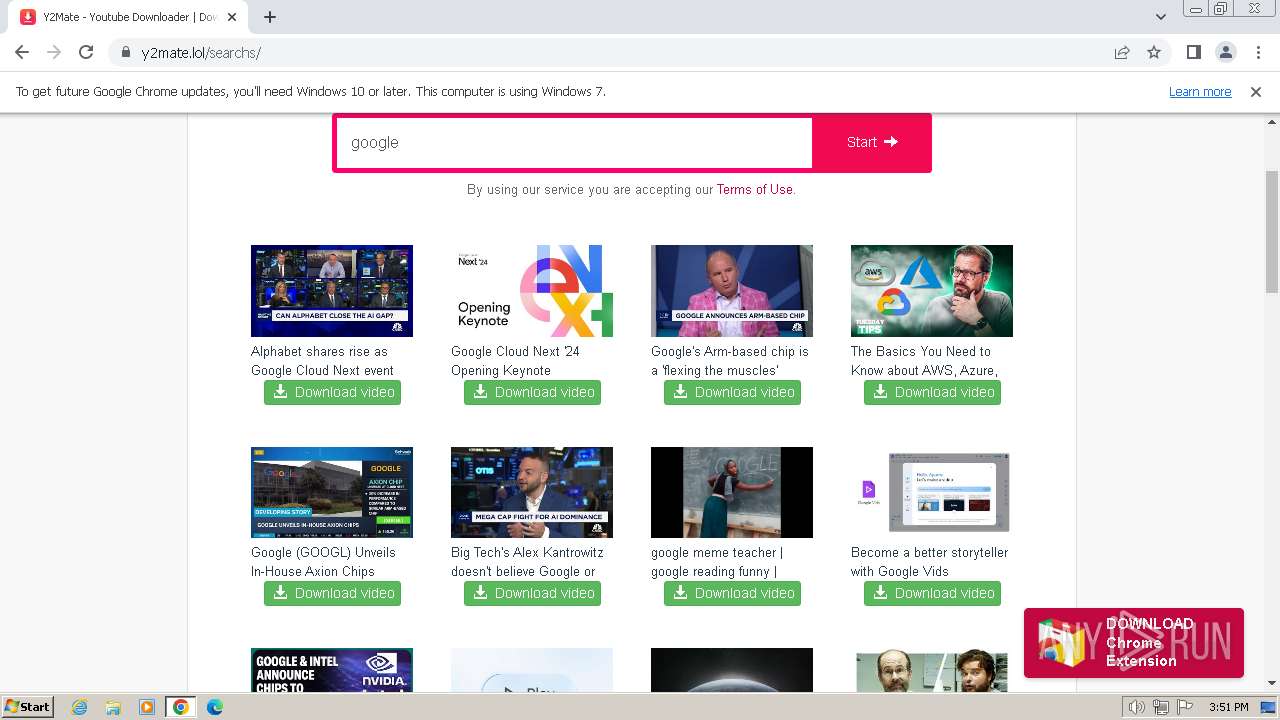Viewport: 1280px width, 720px height.
Task: Download video for google meme teacher
Action: point(732,593)
